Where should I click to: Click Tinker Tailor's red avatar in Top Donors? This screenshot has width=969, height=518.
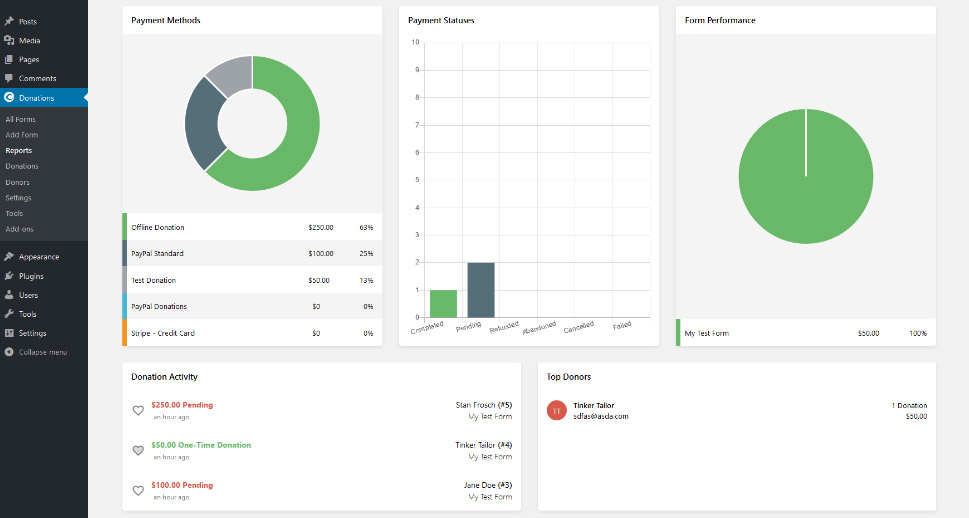pyautogui.click(x=557, y=410)
